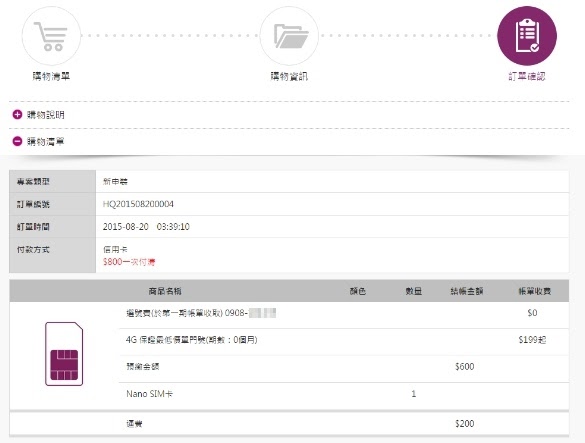Click the 結帳金額 column header

(467, 291)
